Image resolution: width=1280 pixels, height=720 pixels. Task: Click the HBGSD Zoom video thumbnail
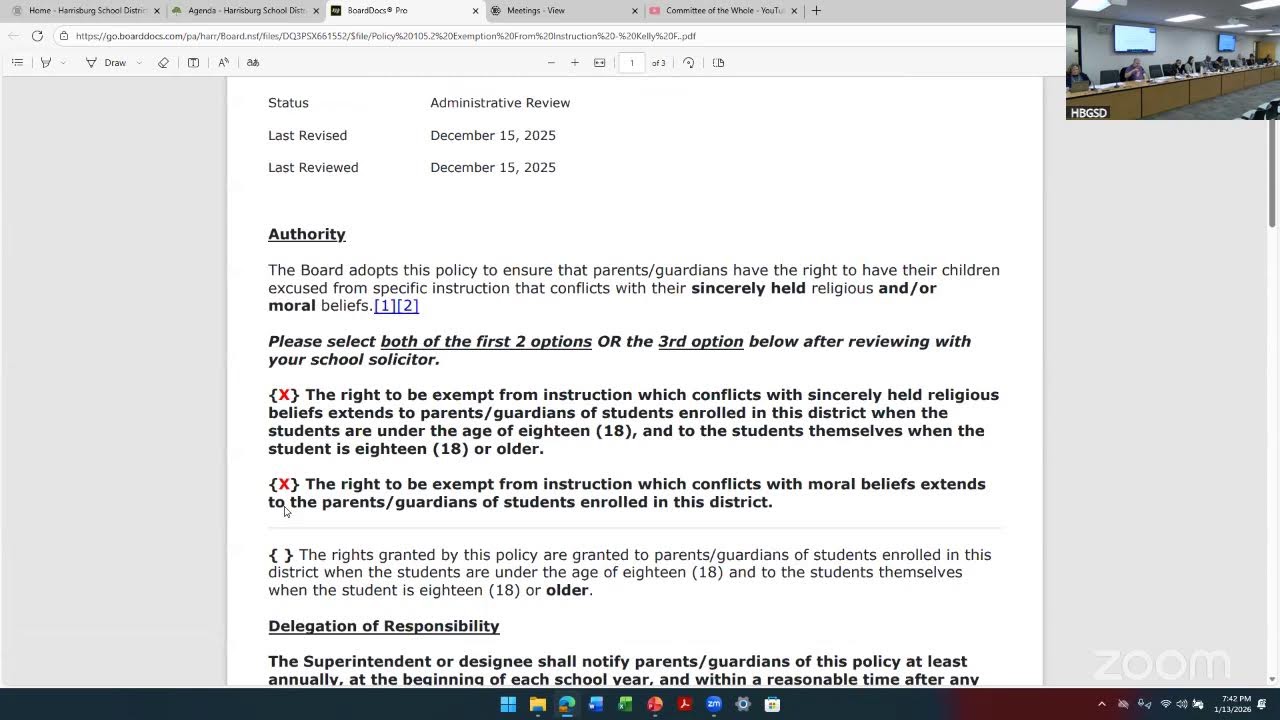[1173, 60]
